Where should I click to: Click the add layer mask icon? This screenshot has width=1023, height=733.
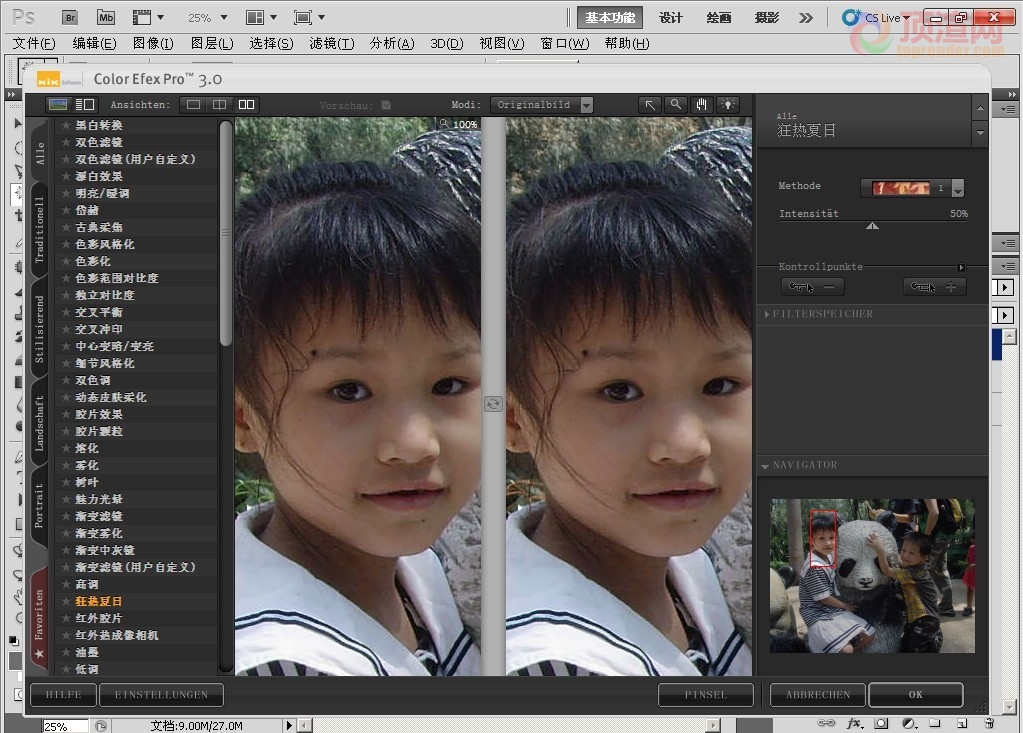pos(881,723)
